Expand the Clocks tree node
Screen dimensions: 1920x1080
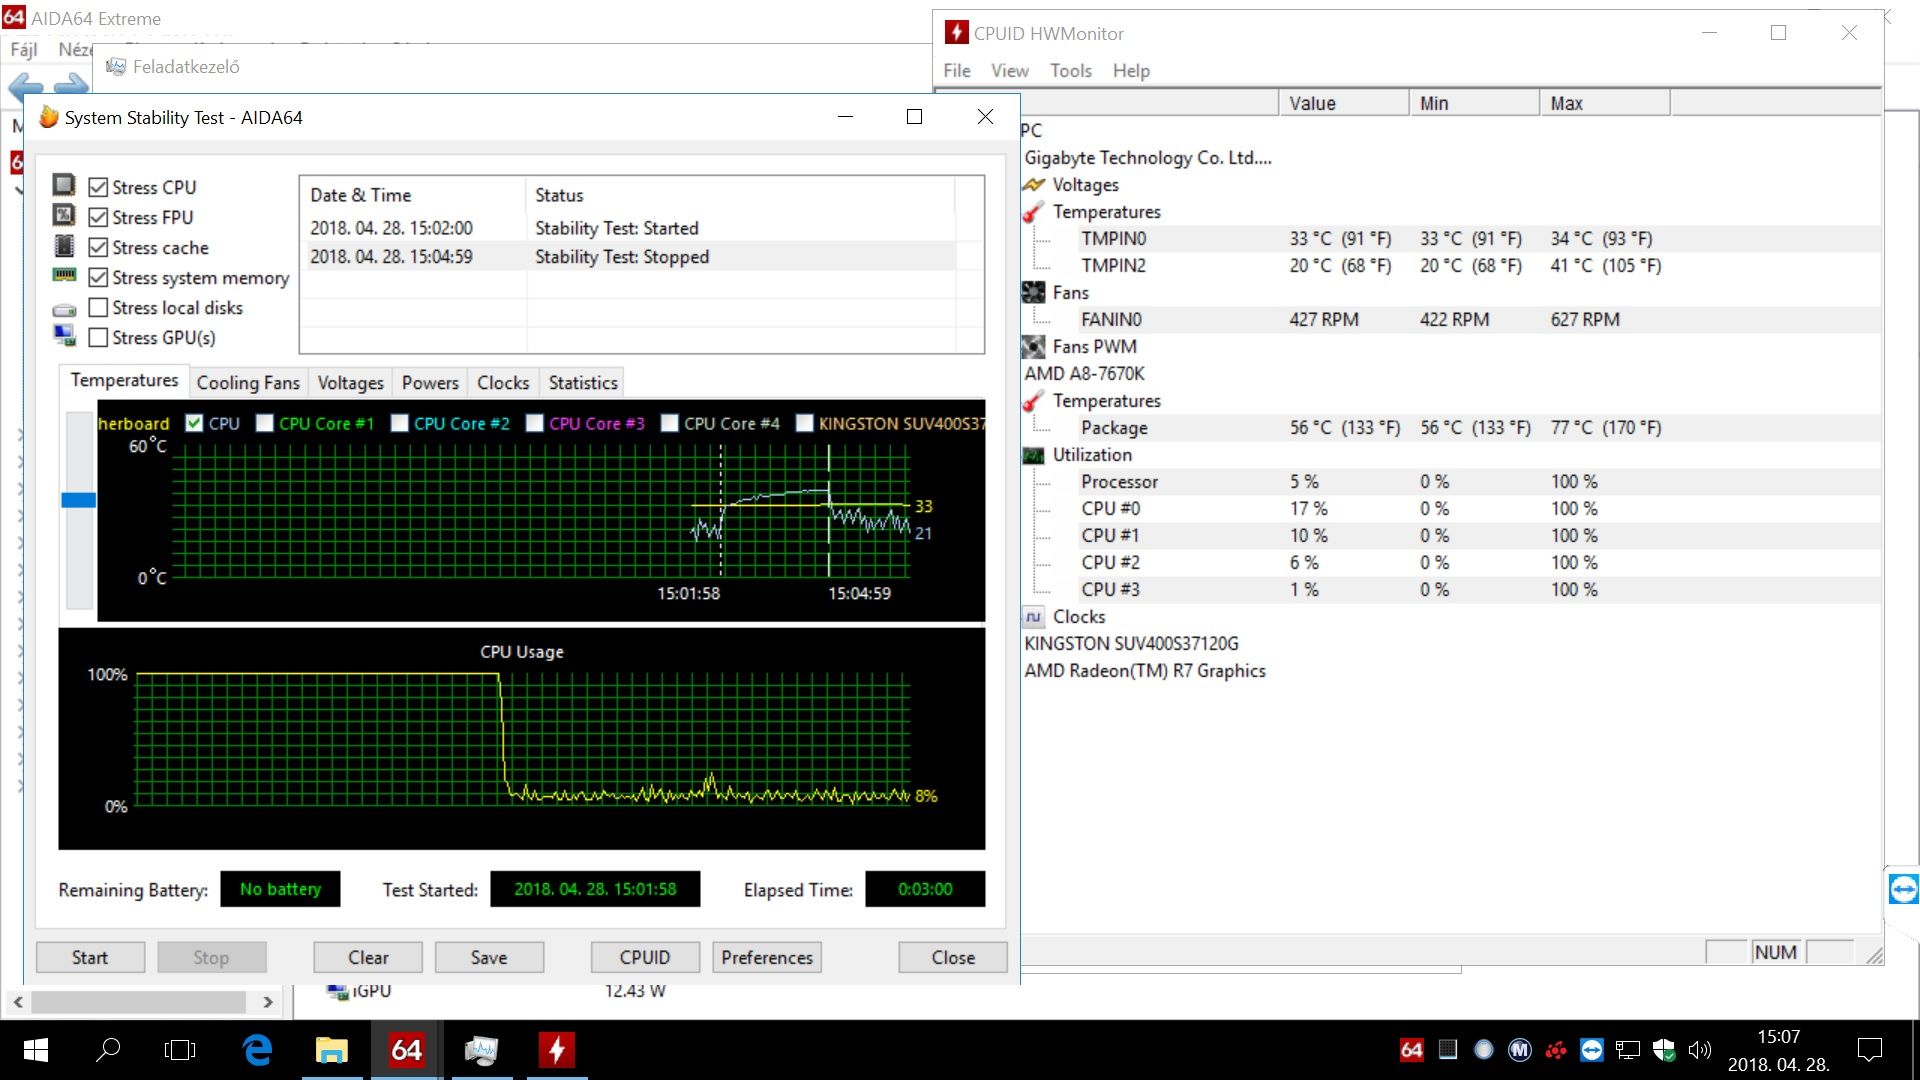point(1078,617)
